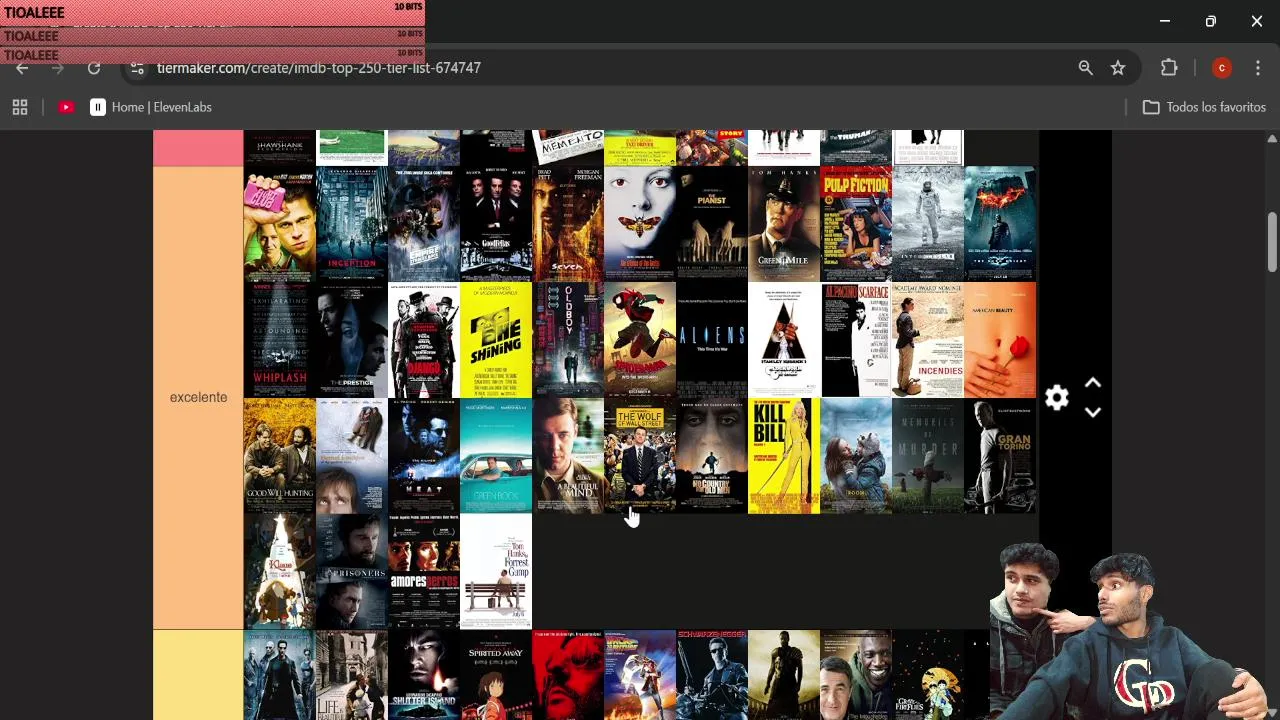View site information icon in address bar
Screen dimensions: 1280x720
click(x=138, y=68)
